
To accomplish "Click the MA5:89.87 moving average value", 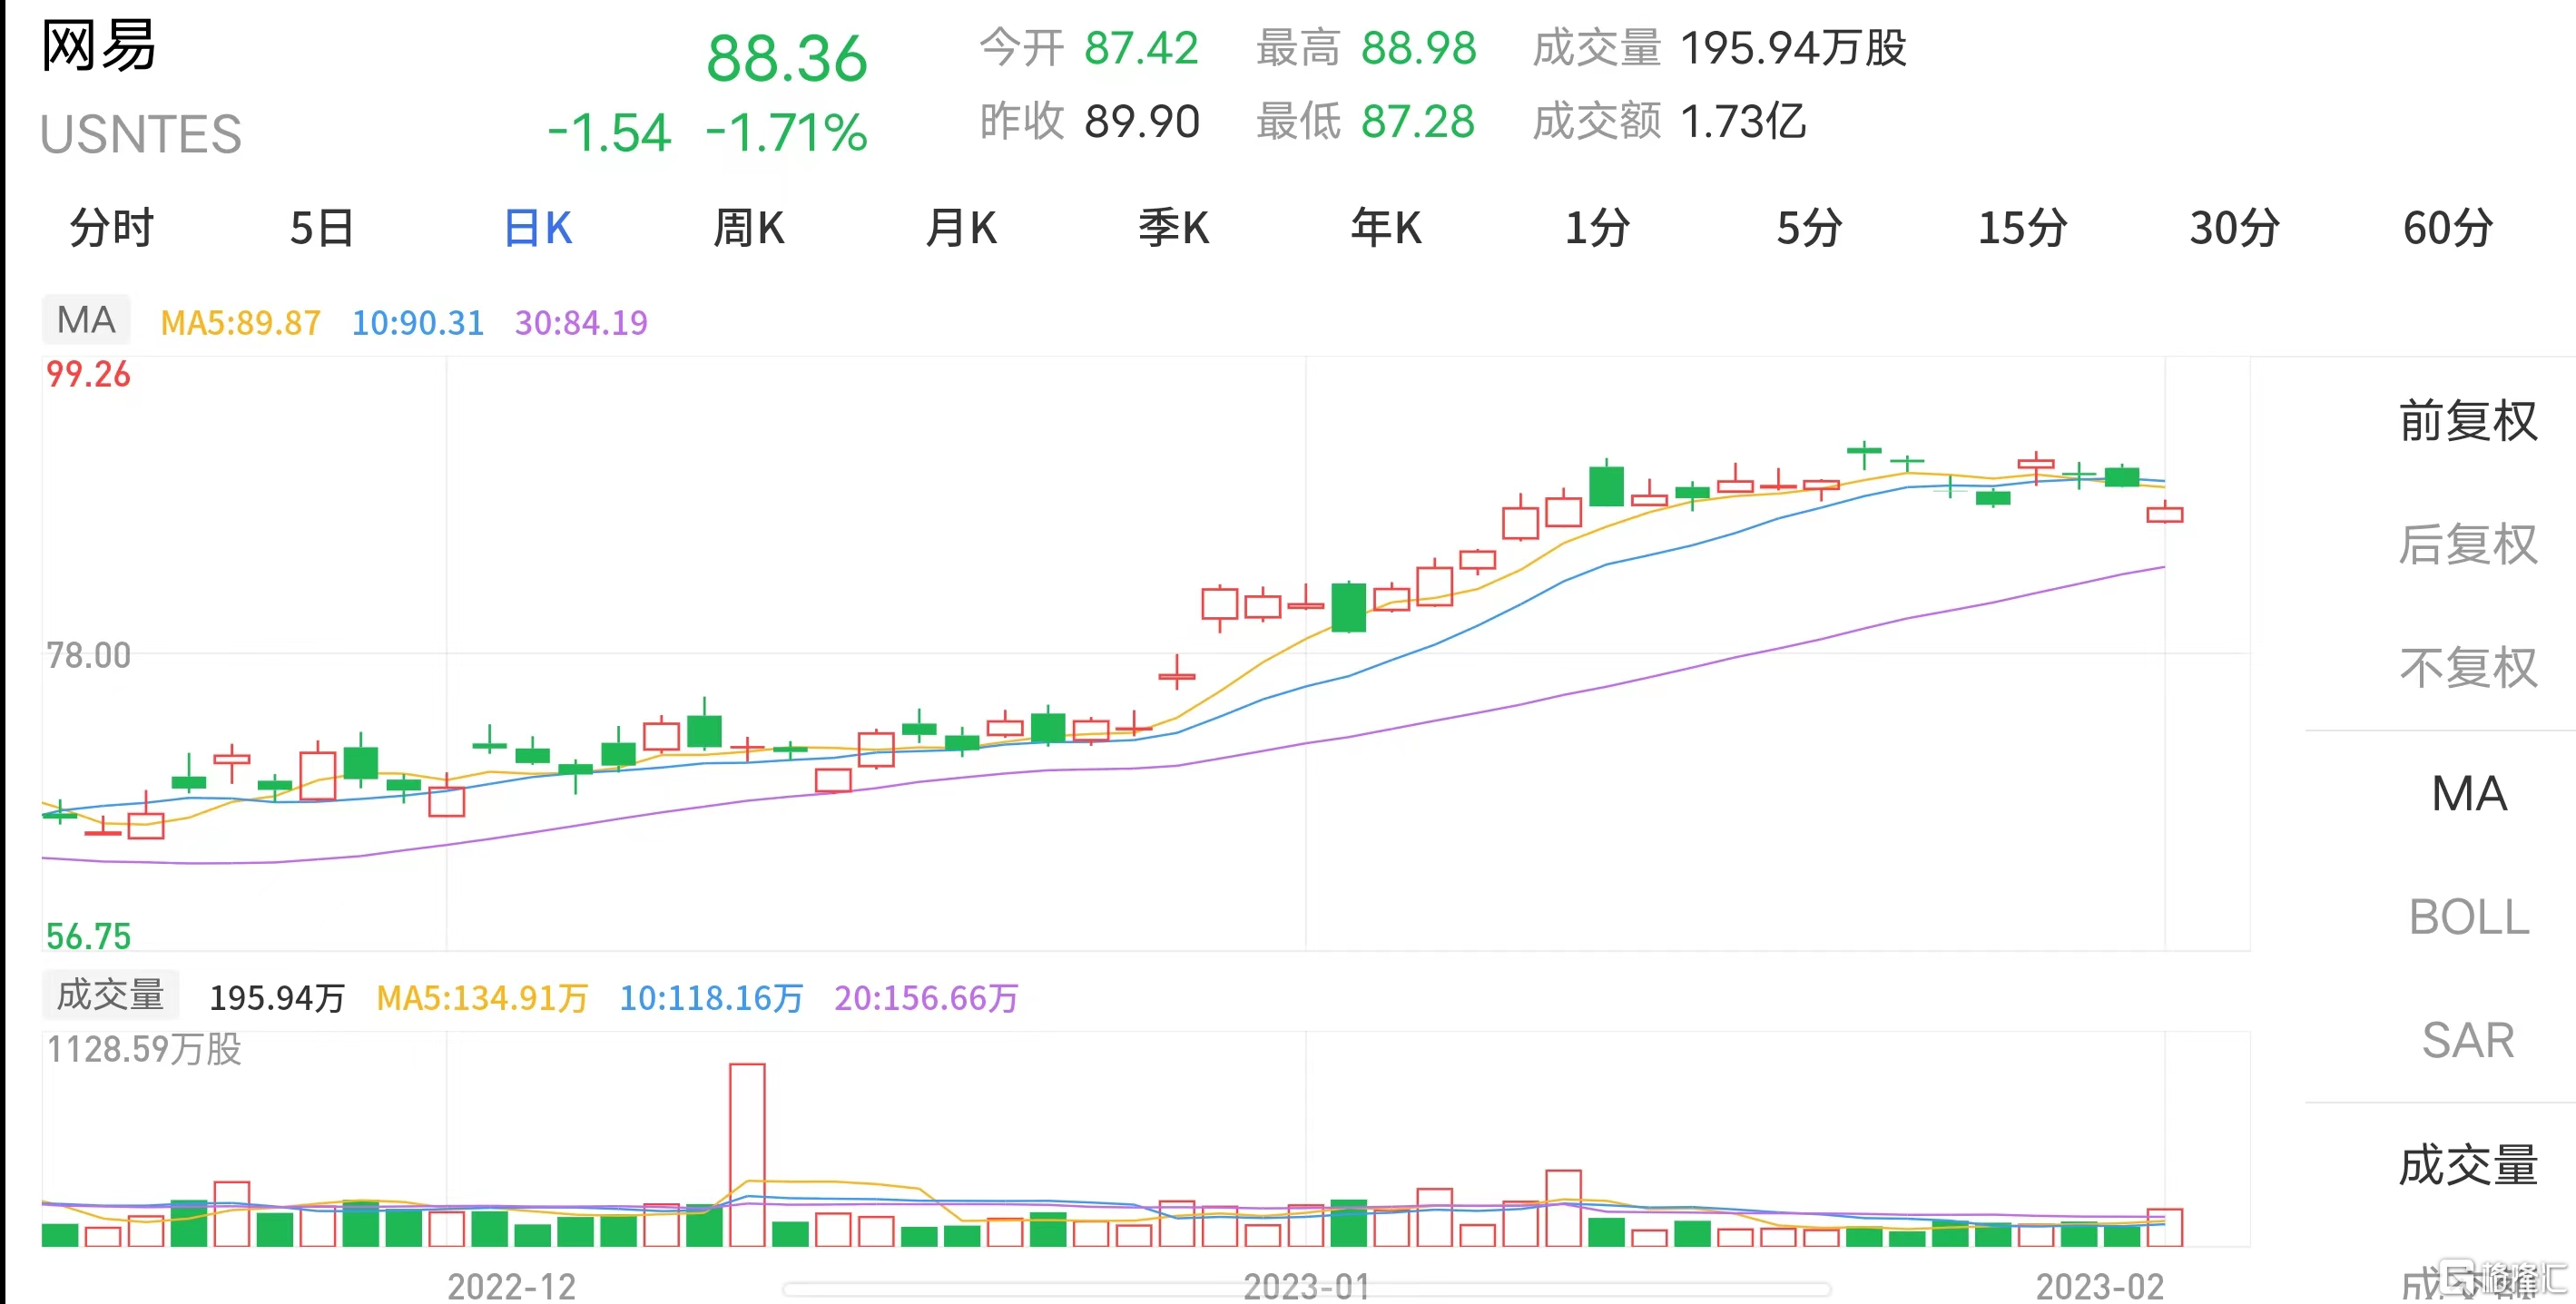I will coord(240,323).
